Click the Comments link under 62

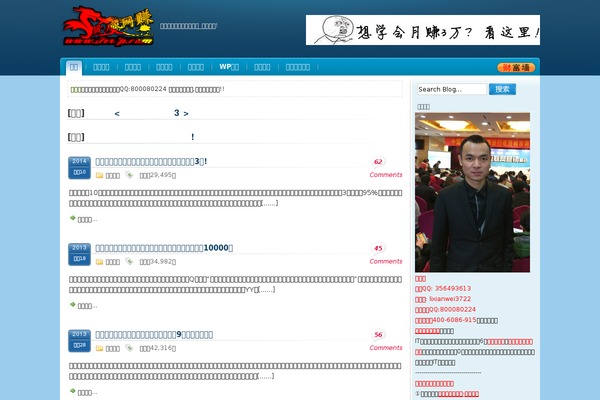(386, 175)
